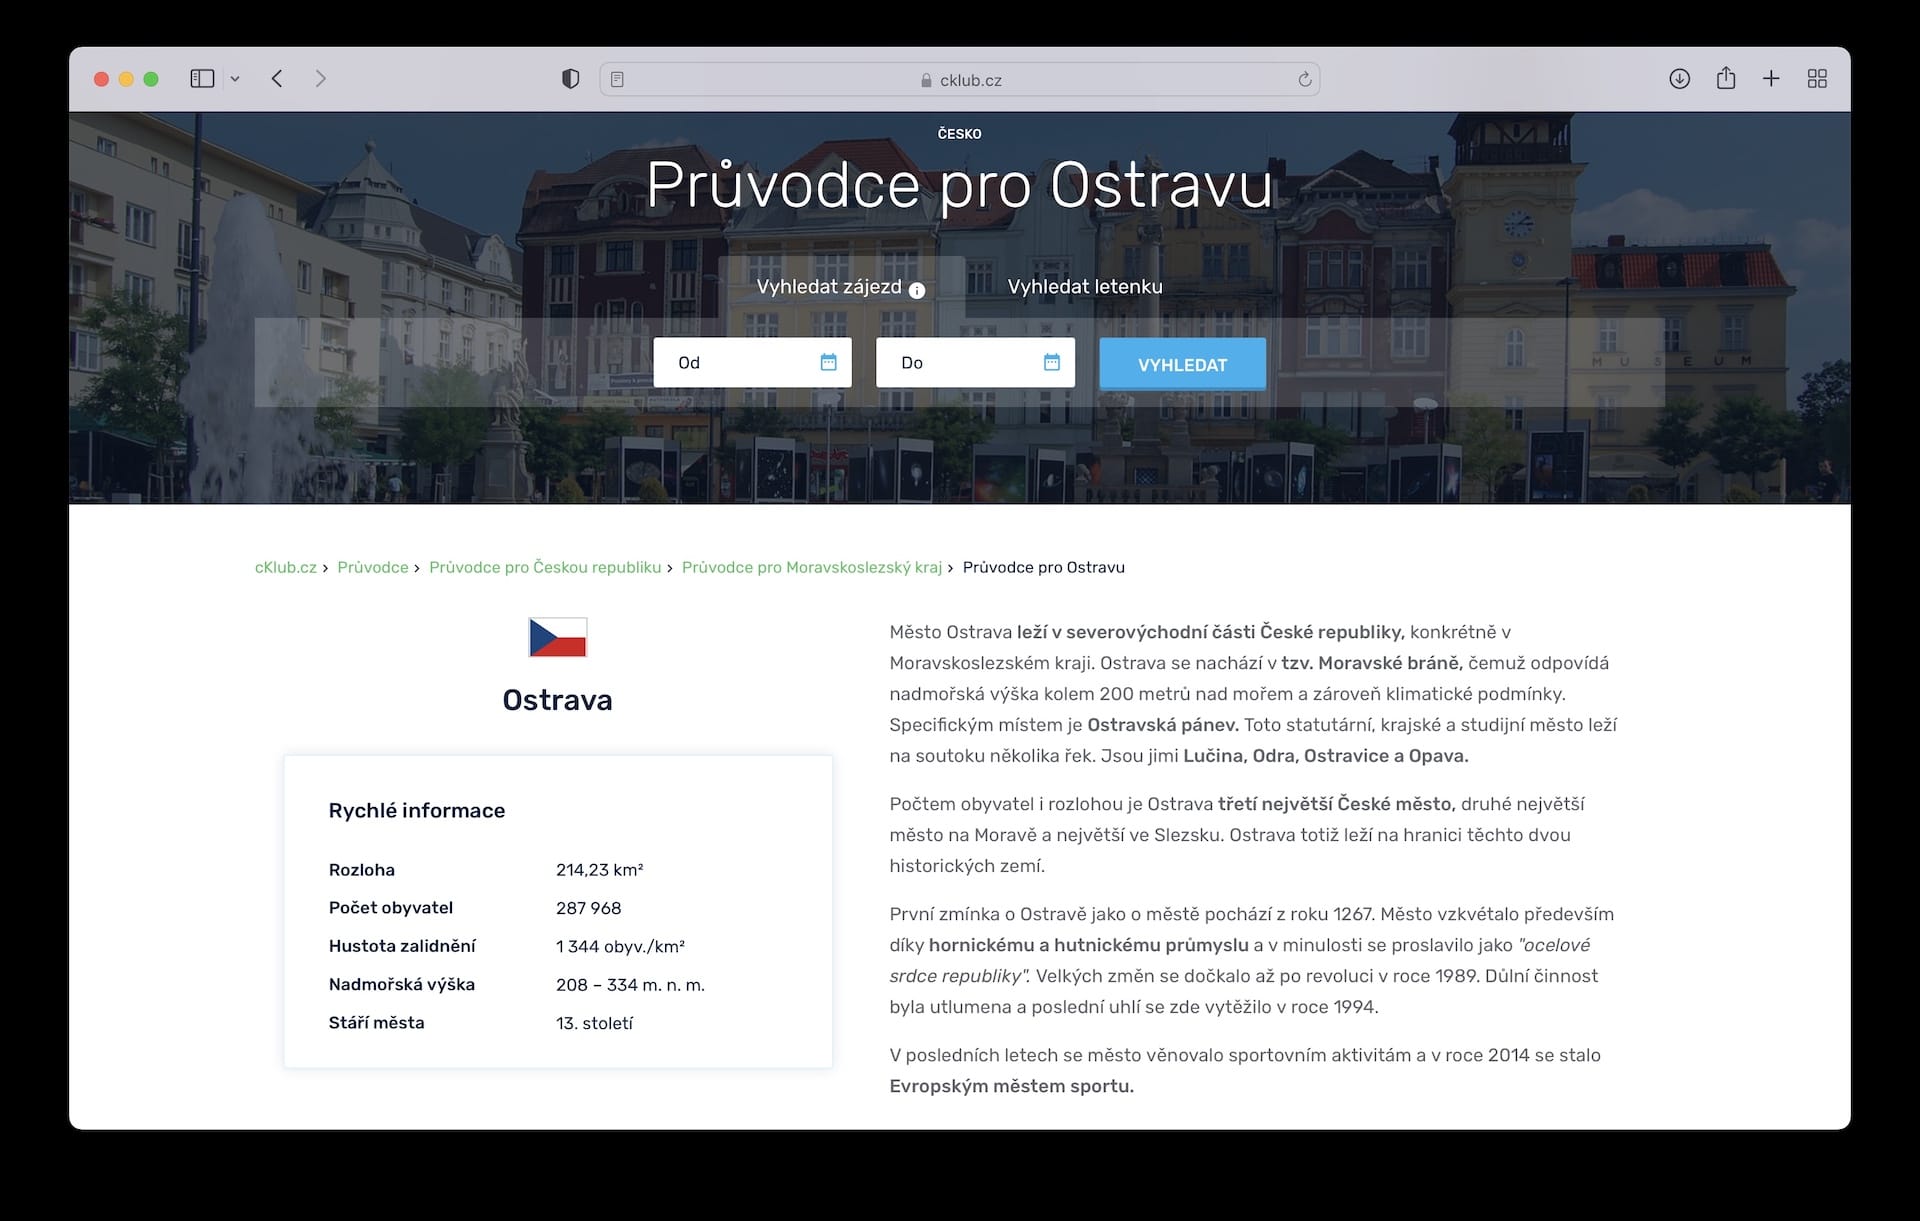Show downloads via the download icon
Screen dimensions: 1920x1221
[x=1679, y=79]
